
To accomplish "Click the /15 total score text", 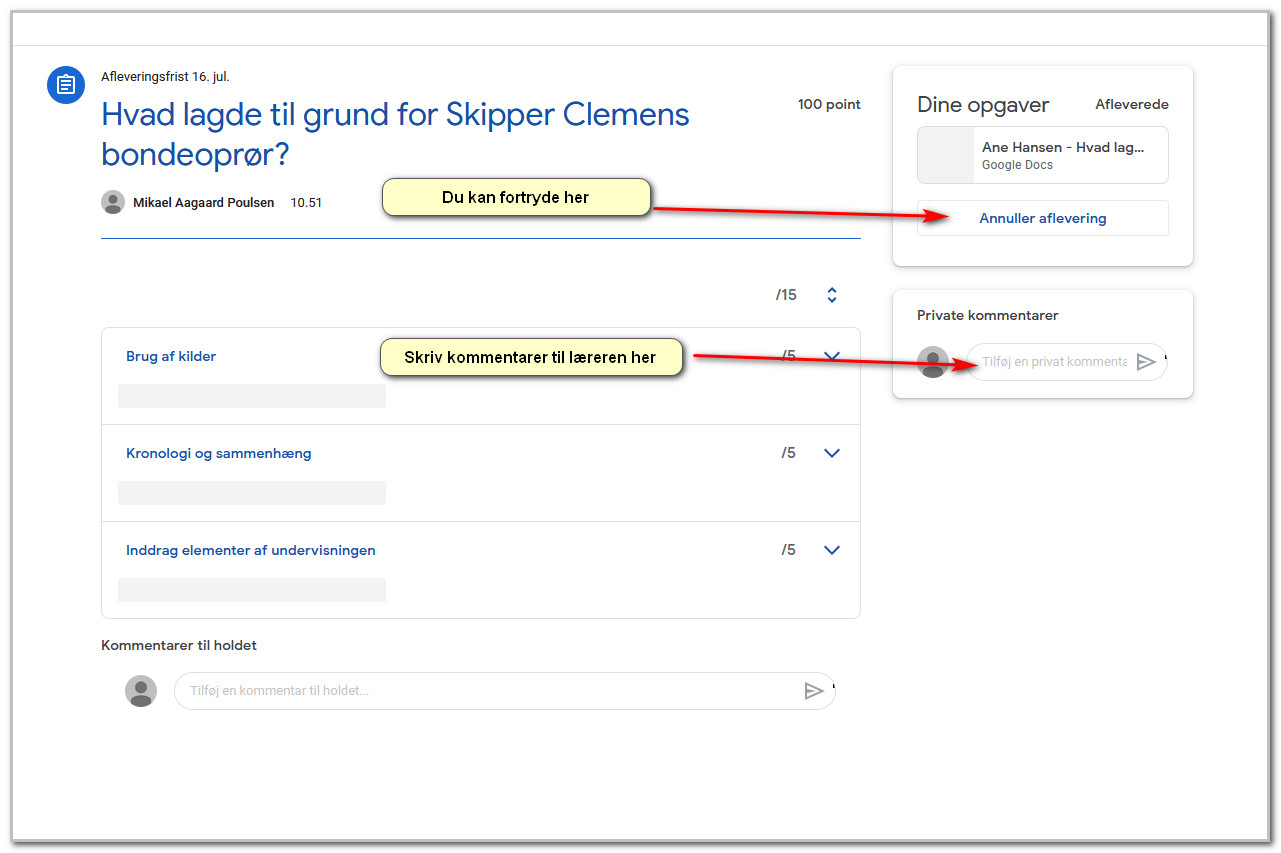I will coord(786,295).
